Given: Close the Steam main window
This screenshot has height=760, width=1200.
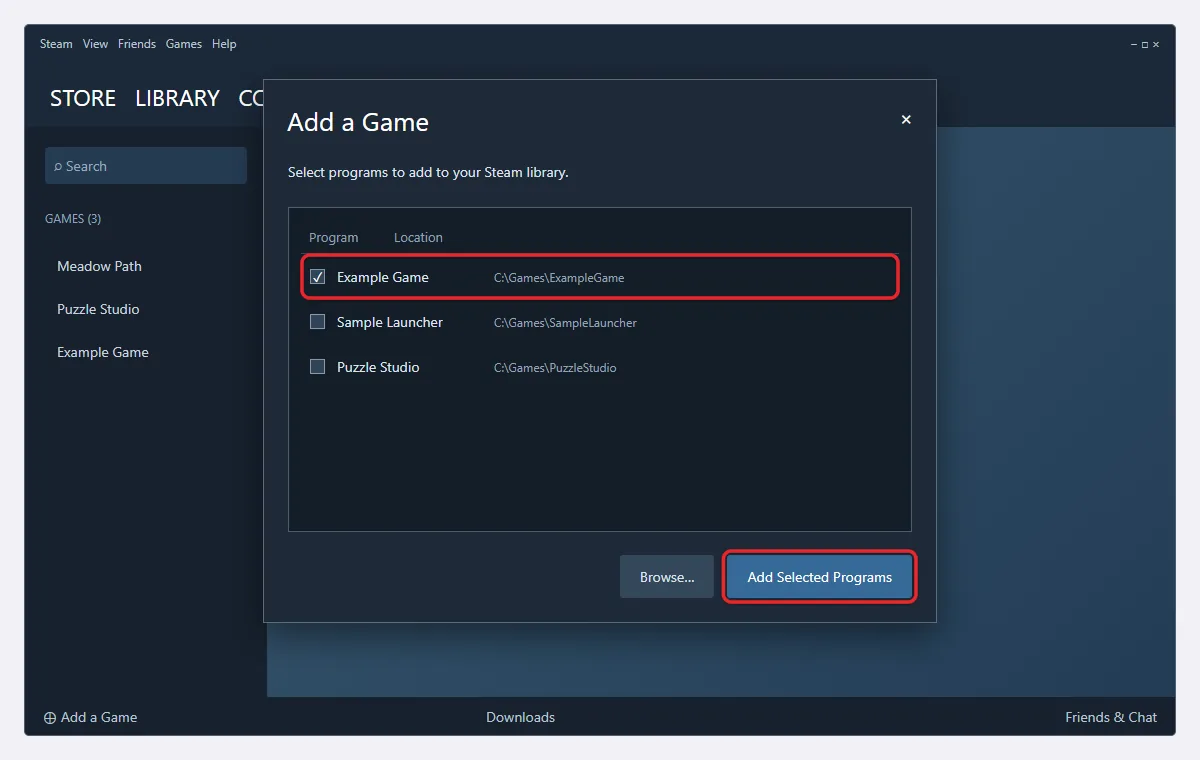Looking at the screenshot, I should (1156, 44).
